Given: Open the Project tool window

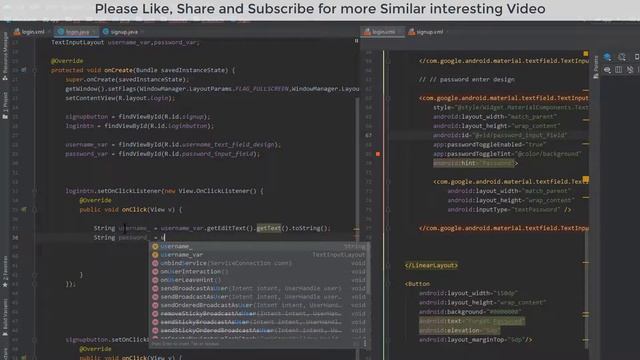Looking at the screenshot, I should click(5, 105).
